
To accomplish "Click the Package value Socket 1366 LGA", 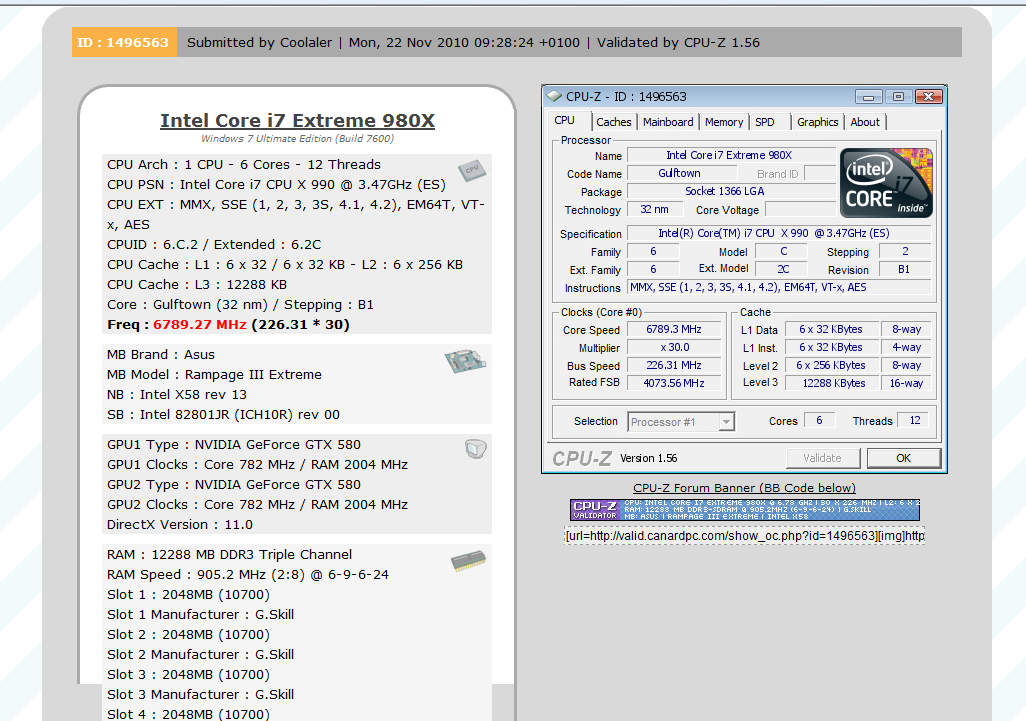I will point(730,191).
